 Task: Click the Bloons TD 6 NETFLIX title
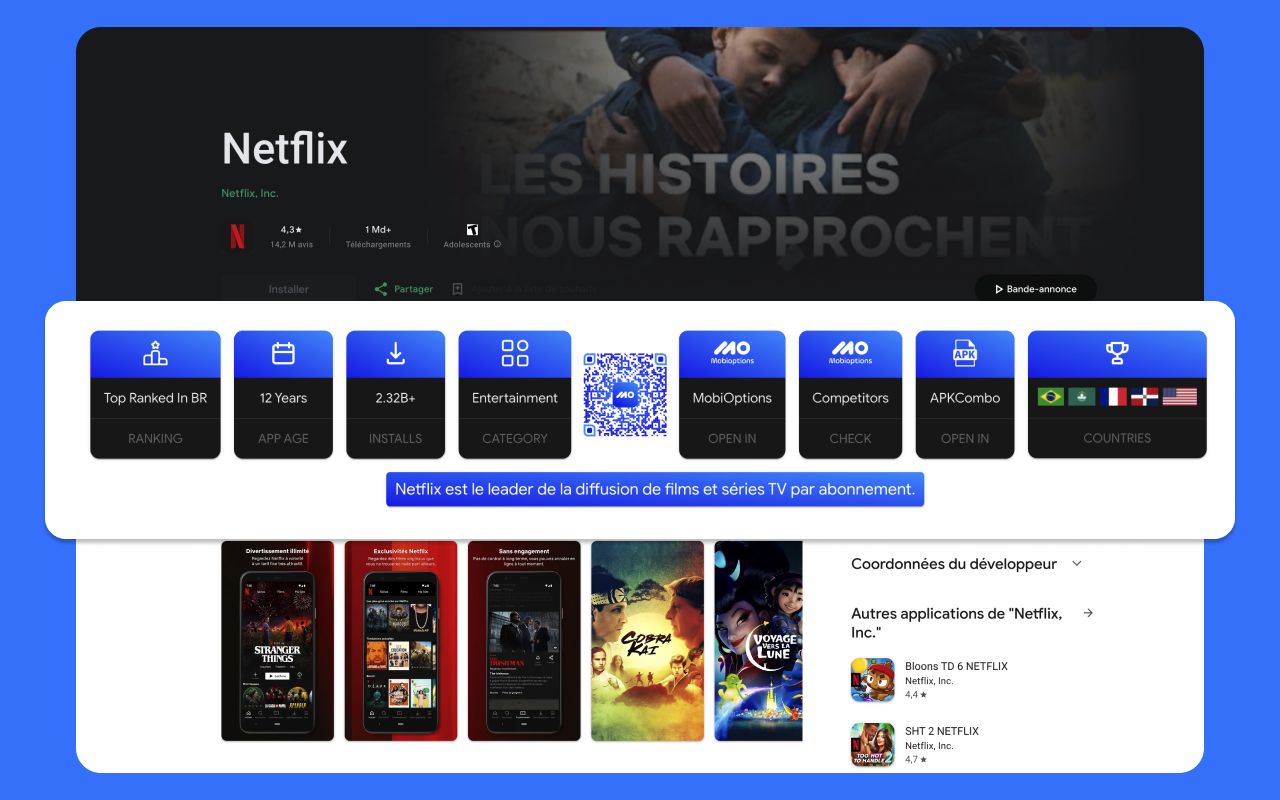[x=956, y=666]
